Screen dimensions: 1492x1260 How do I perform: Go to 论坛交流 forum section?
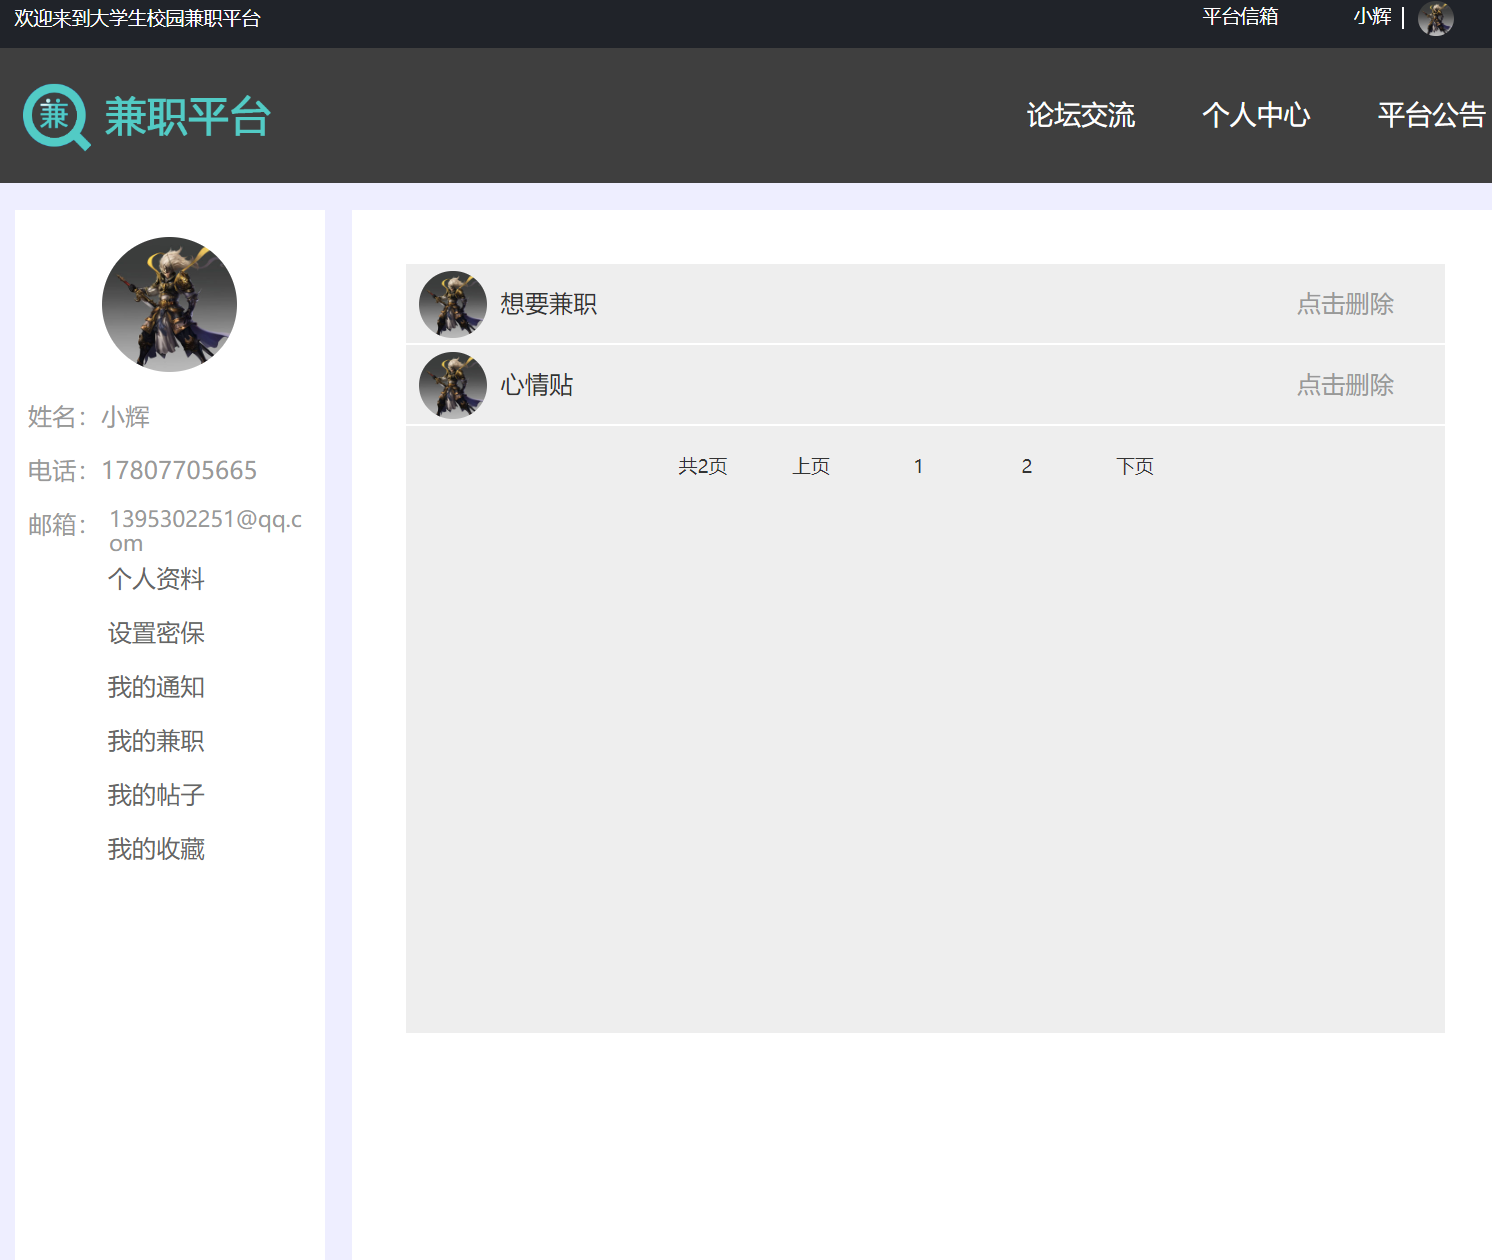point(1081,115)
